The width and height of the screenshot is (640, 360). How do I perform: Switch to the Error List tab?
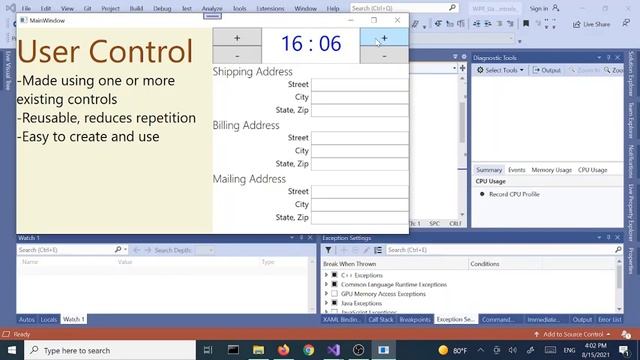click(x=609, y=320)
